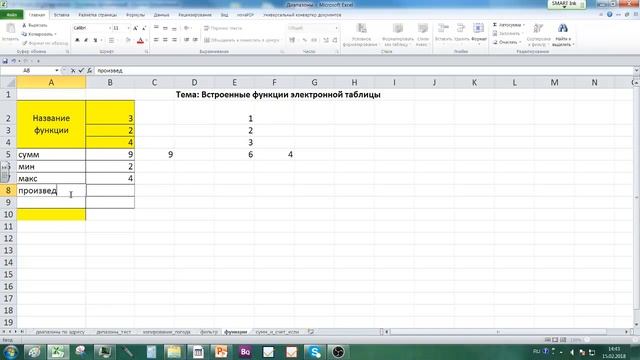This screenshot has height=360, width=640.
Task: Apply the red font color
Action: click(140, 40)
